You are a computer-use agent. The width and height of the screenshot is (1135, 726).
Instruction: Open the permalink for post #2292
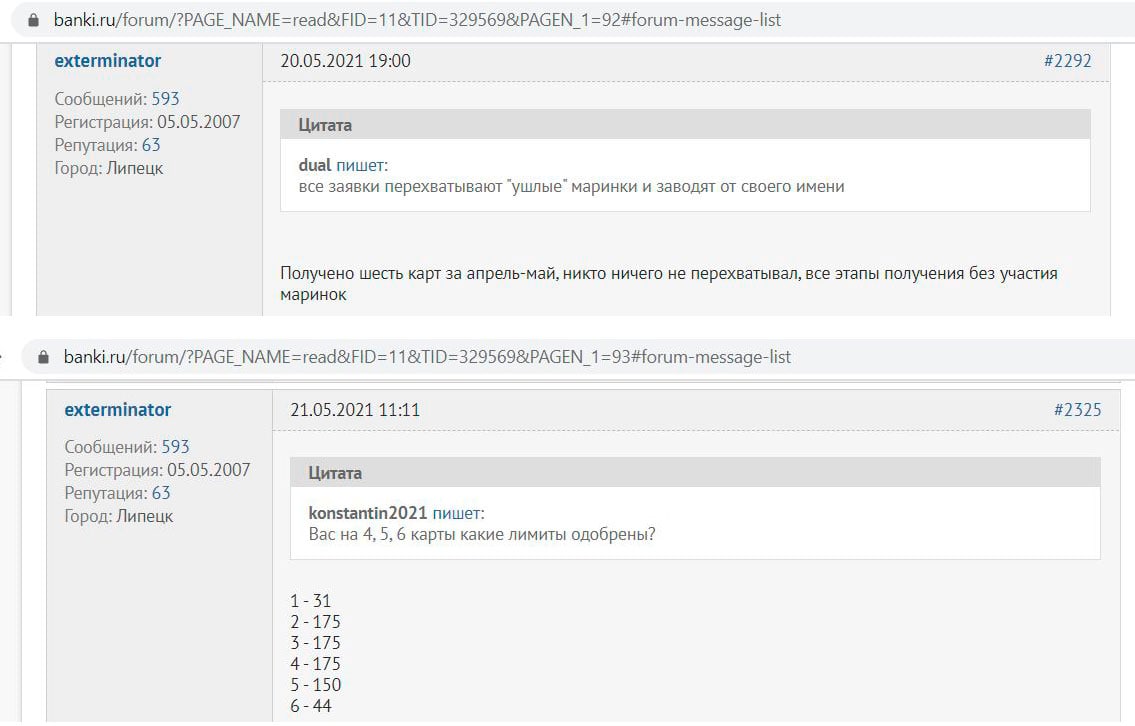click(1067, 61)
